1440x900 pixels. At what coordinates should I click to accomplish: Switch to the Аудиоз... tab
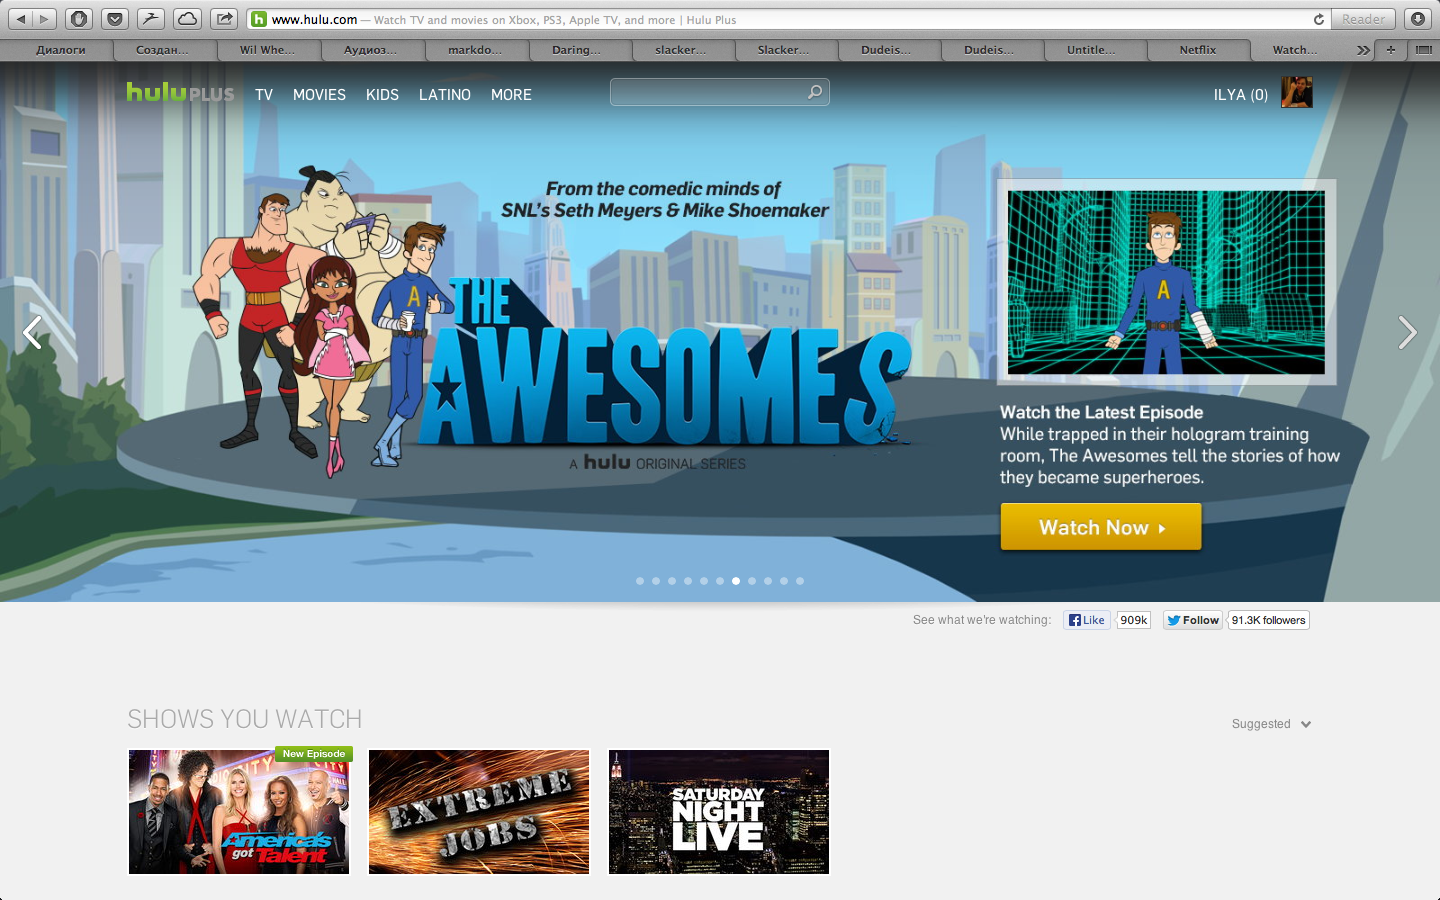pyautogui.click(x=371, y=49)
